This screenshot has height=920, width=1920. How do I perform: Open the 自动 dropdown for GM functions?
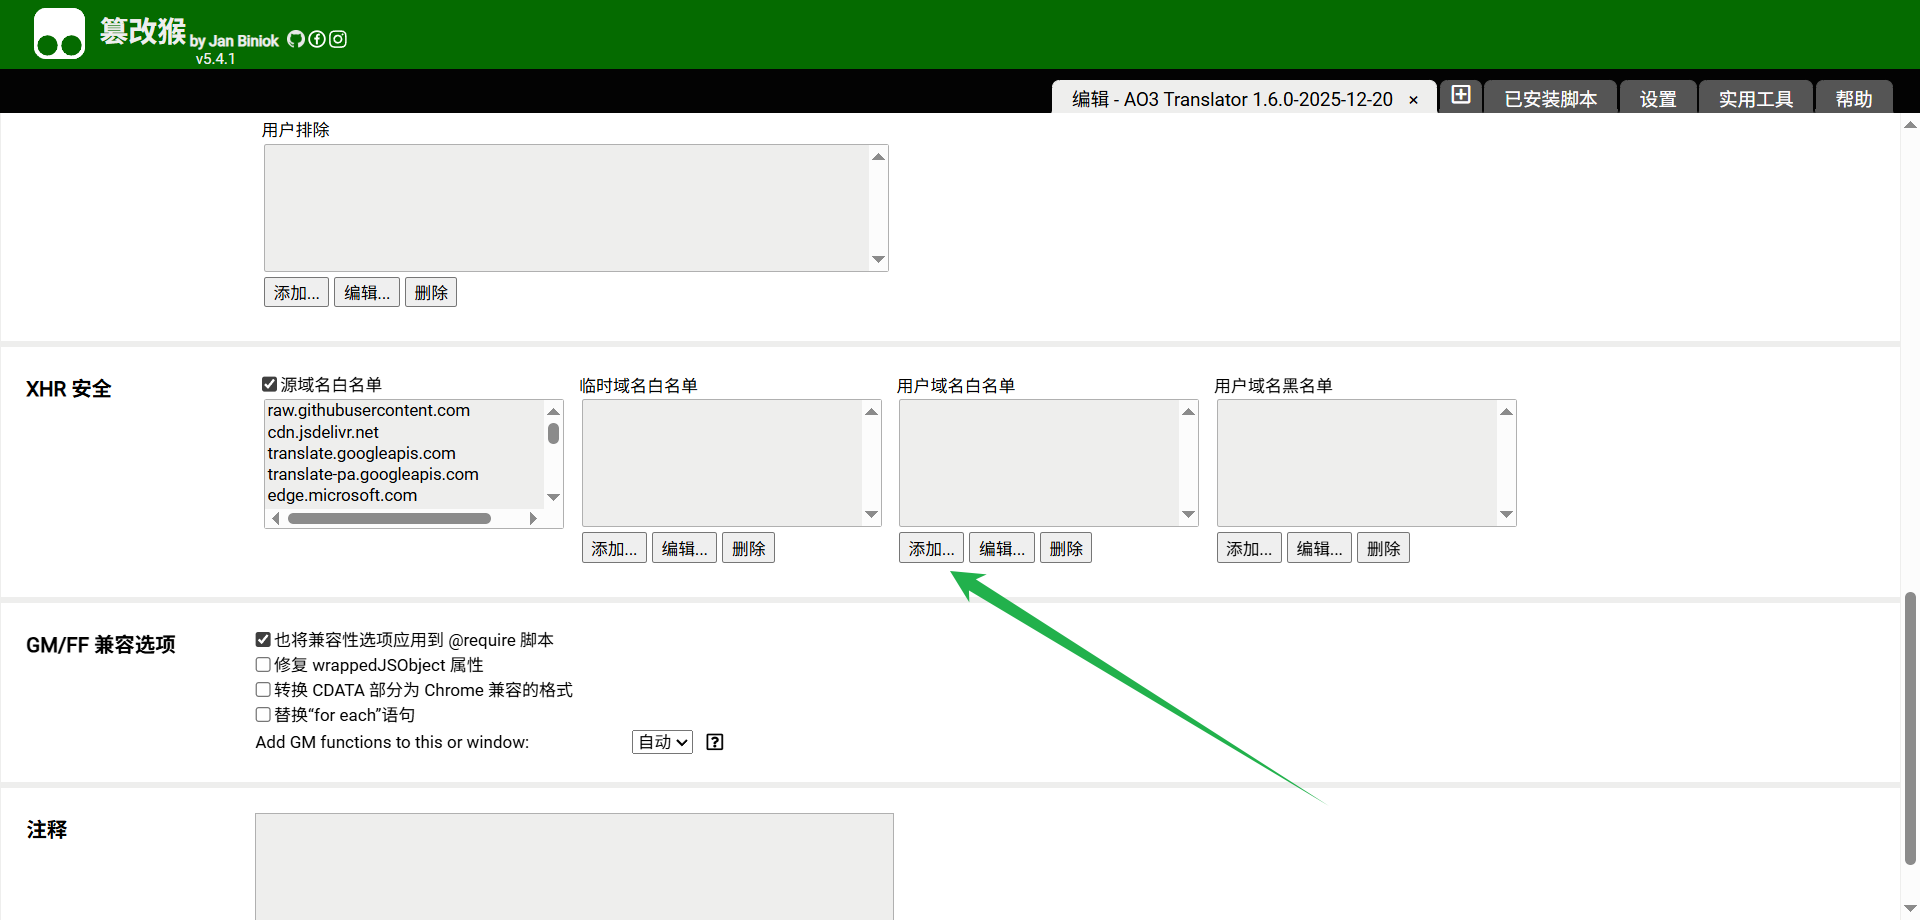662,742
